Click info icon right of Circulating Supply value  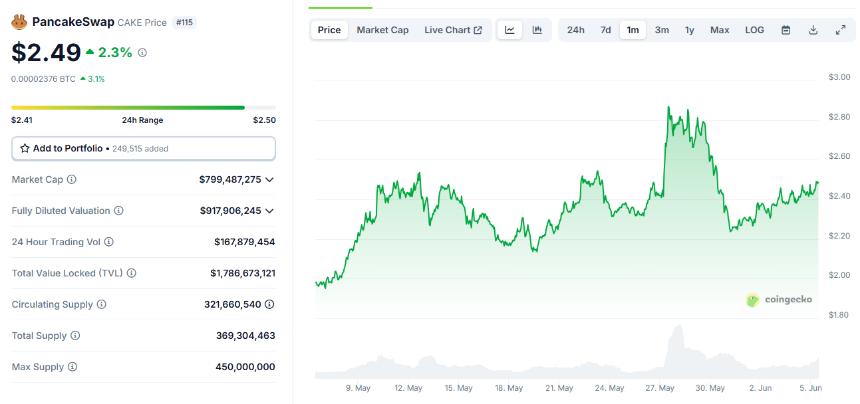click(x=270, y=304)
